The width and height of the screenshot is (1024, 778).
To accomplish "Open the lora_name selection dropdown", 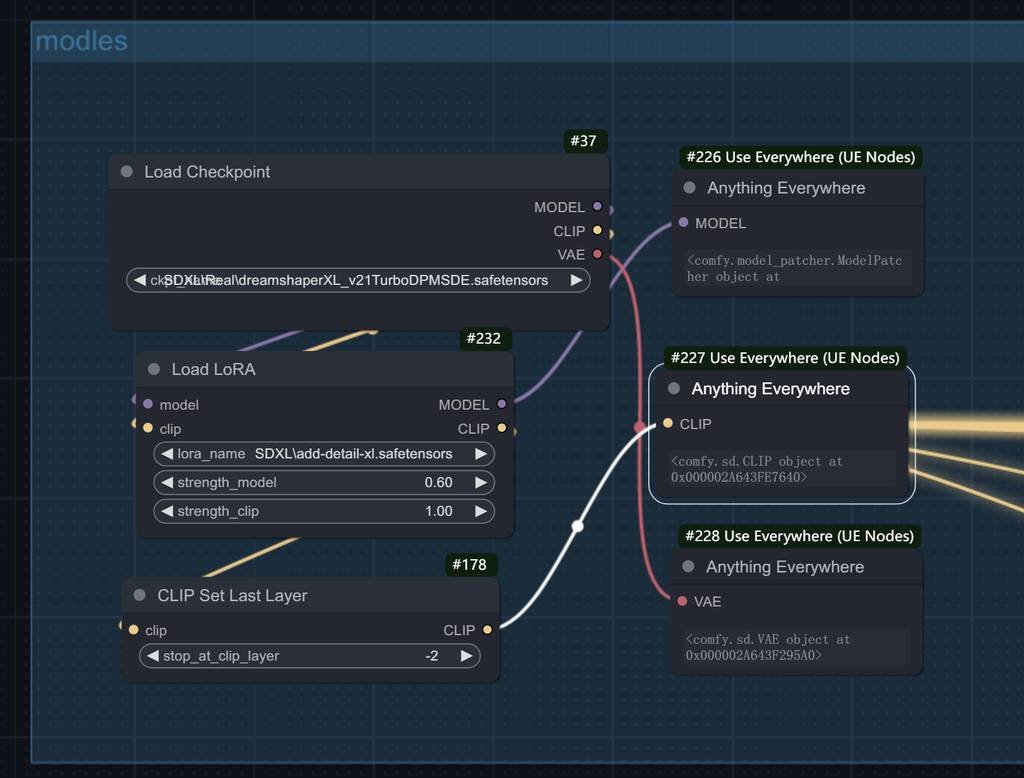I will (323, 454).
